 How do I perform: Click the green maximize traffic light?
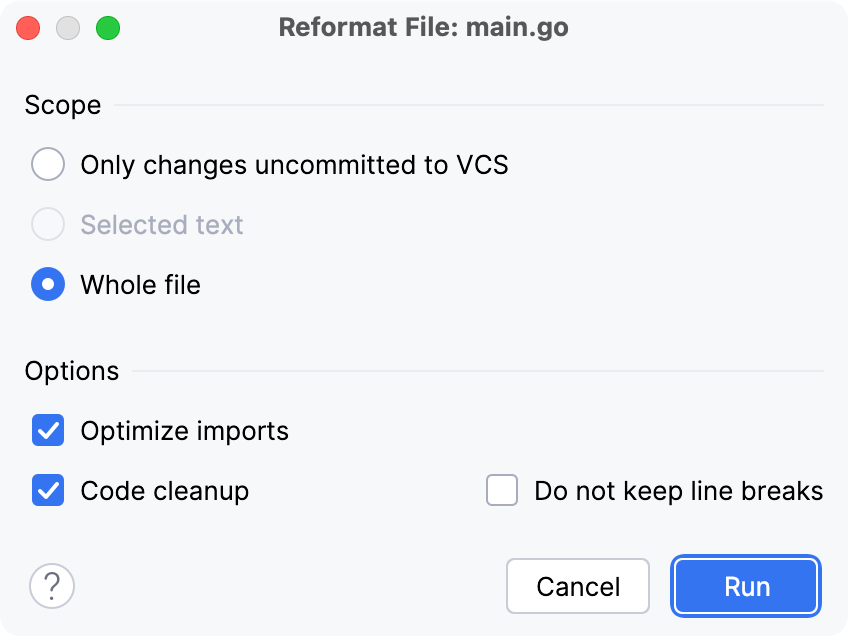coord(108,28)
